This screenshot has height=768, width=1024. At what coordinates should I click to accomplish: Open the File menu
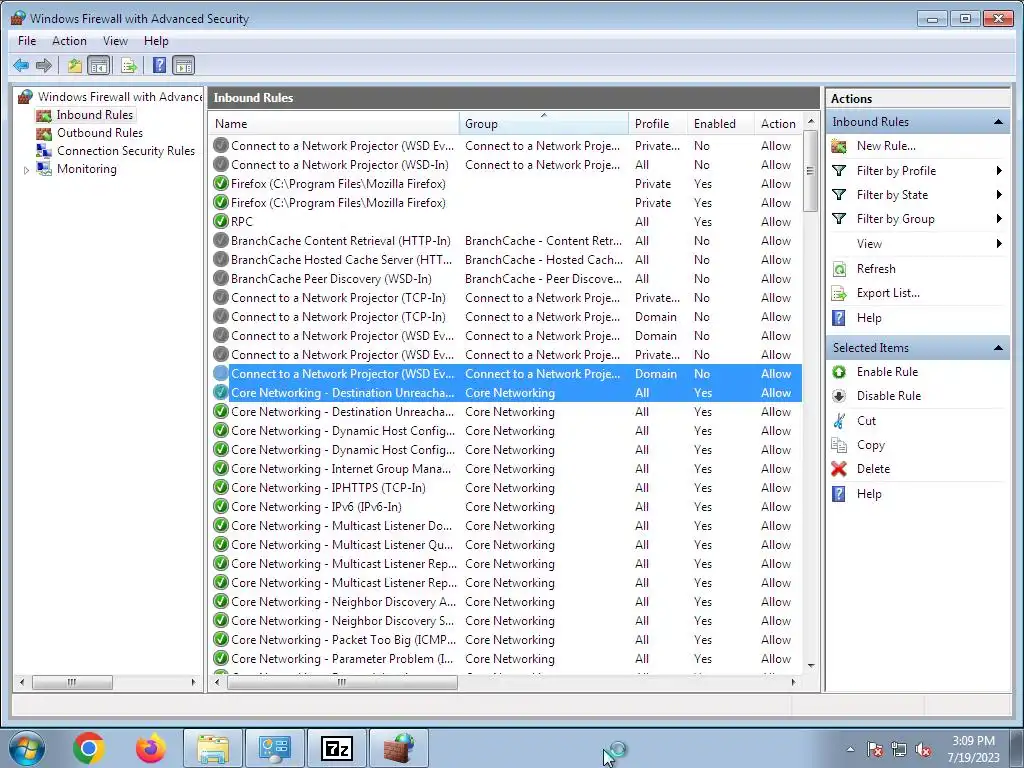pos(27,41)
